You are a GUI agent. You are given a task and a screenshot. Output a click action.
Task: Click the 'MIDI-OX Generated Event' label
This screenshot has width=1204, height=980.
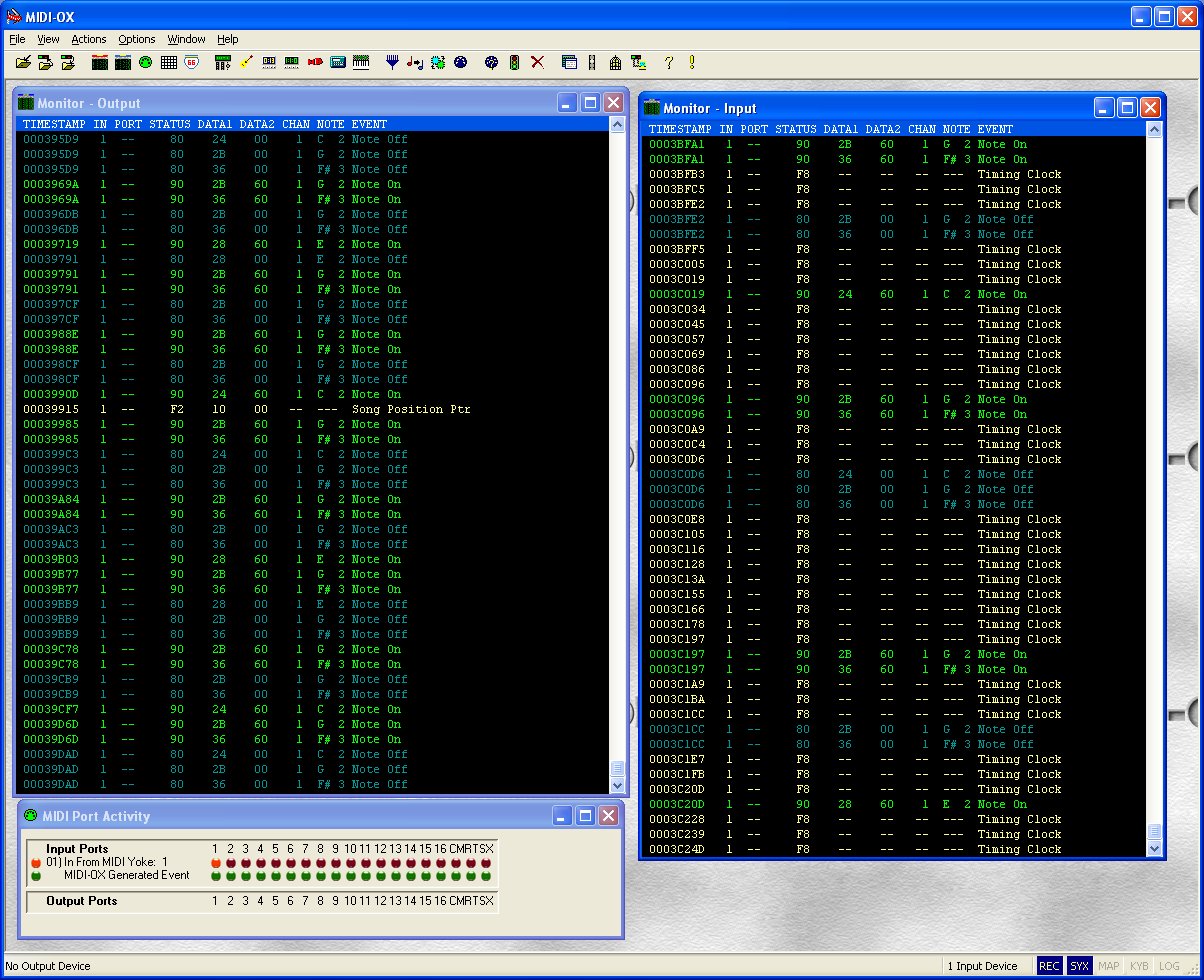126,875
